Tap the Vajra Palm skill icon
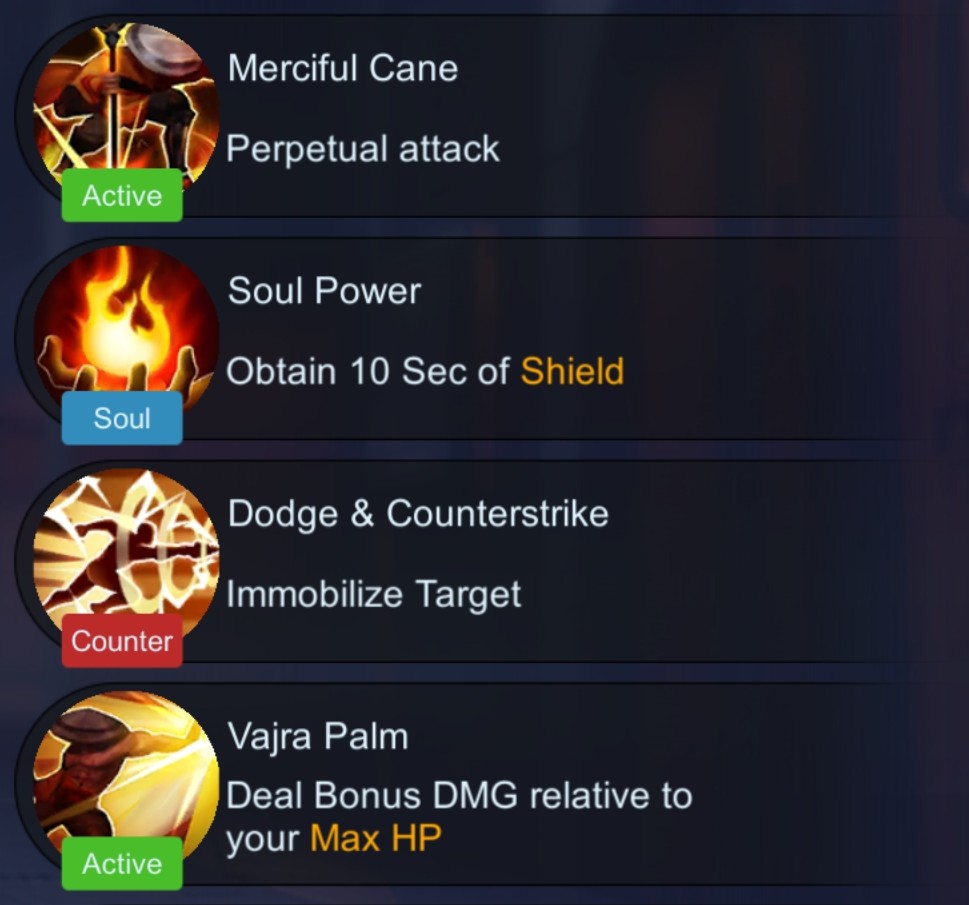Image resolution: width=969 pixels, height=905 pixels. tap(125, 776)
